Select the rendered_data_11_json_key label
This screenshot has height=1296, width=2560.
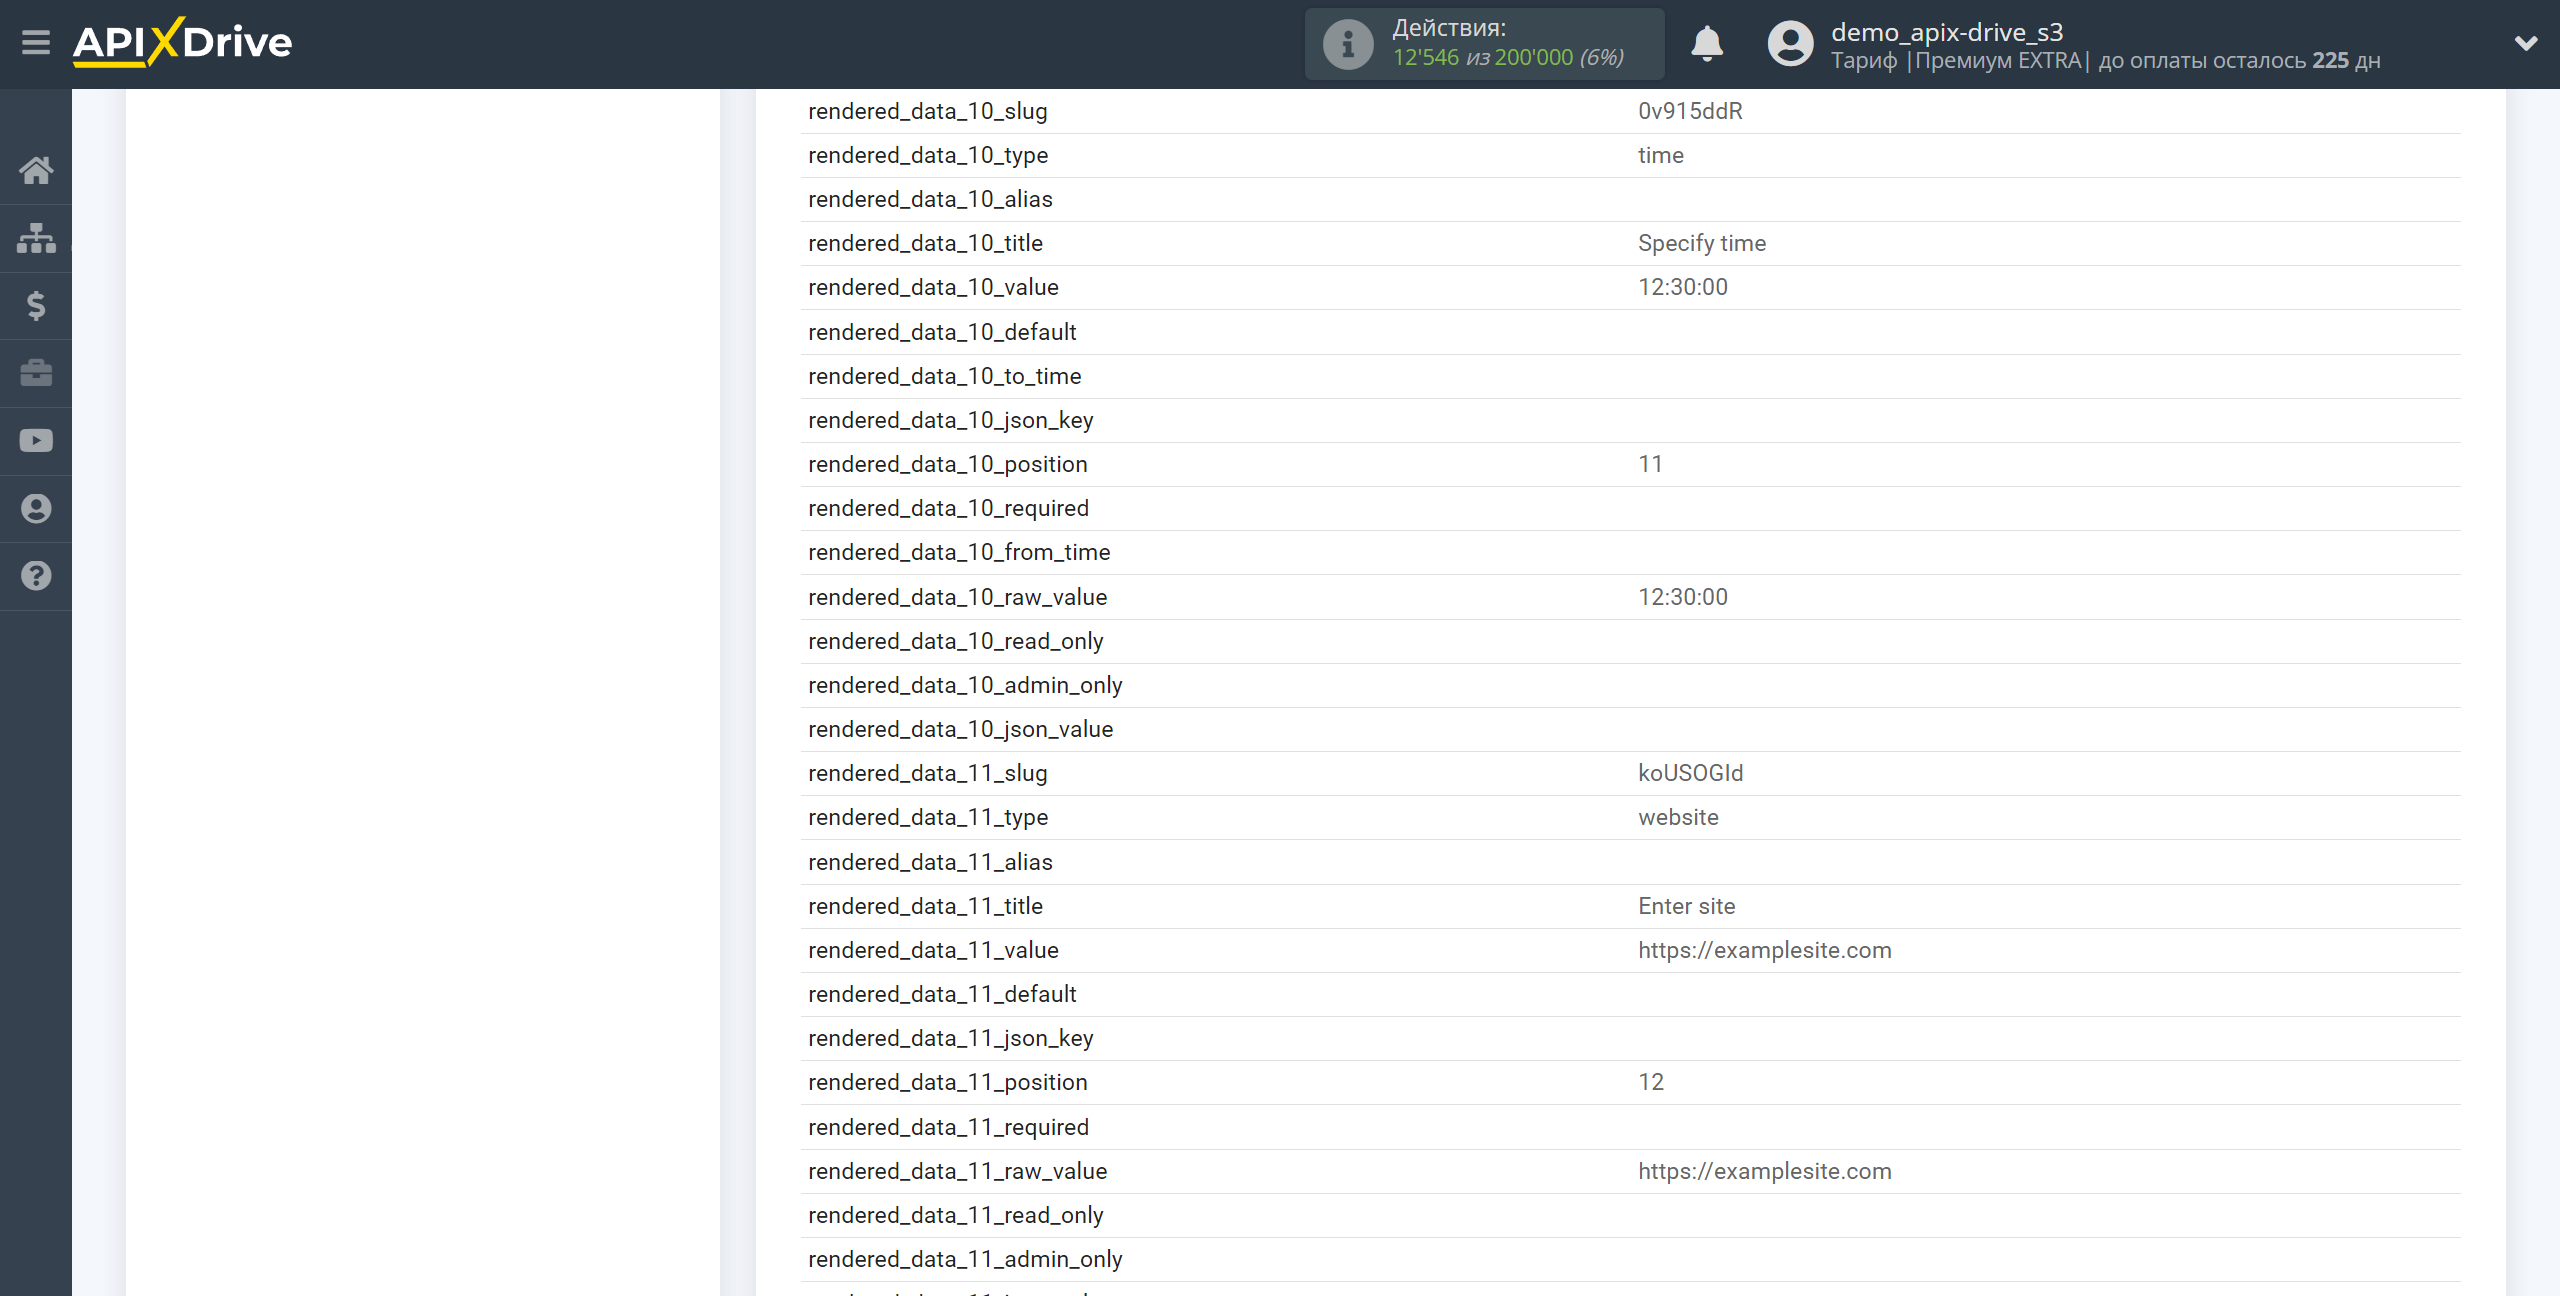coord(950,1038)
